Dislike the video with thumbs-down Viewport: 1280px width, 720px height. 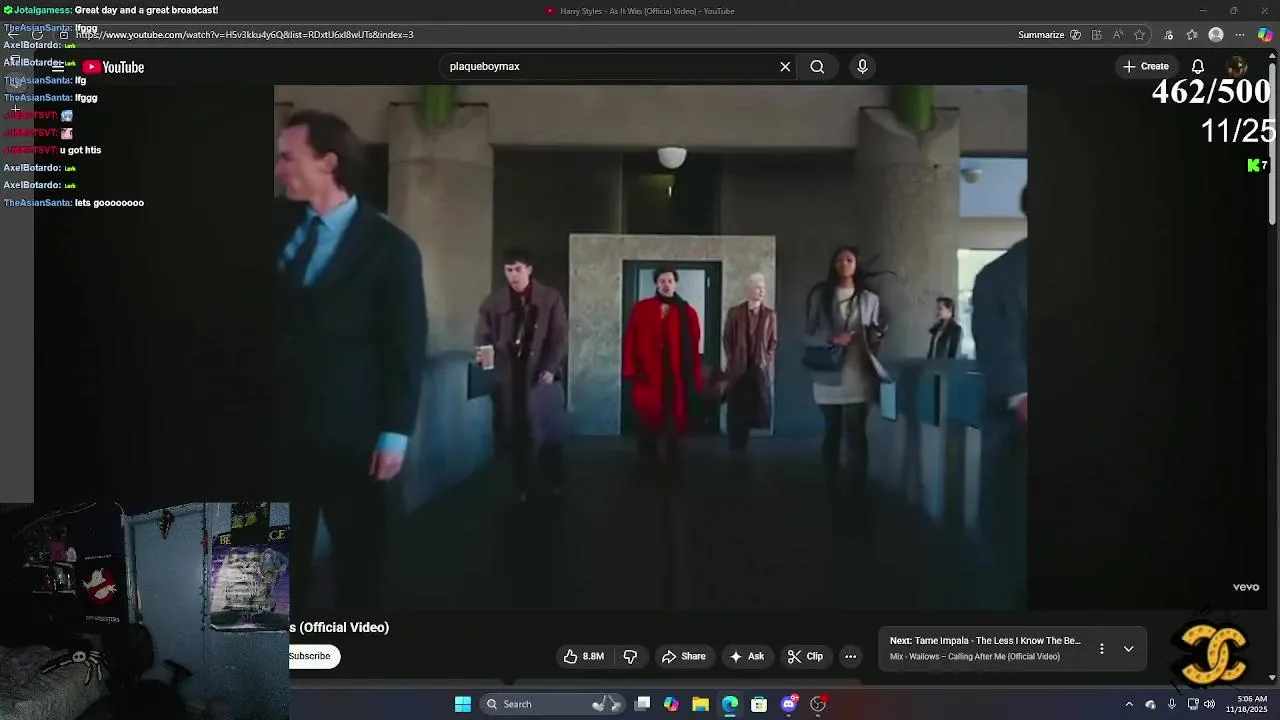click(630, 656)
